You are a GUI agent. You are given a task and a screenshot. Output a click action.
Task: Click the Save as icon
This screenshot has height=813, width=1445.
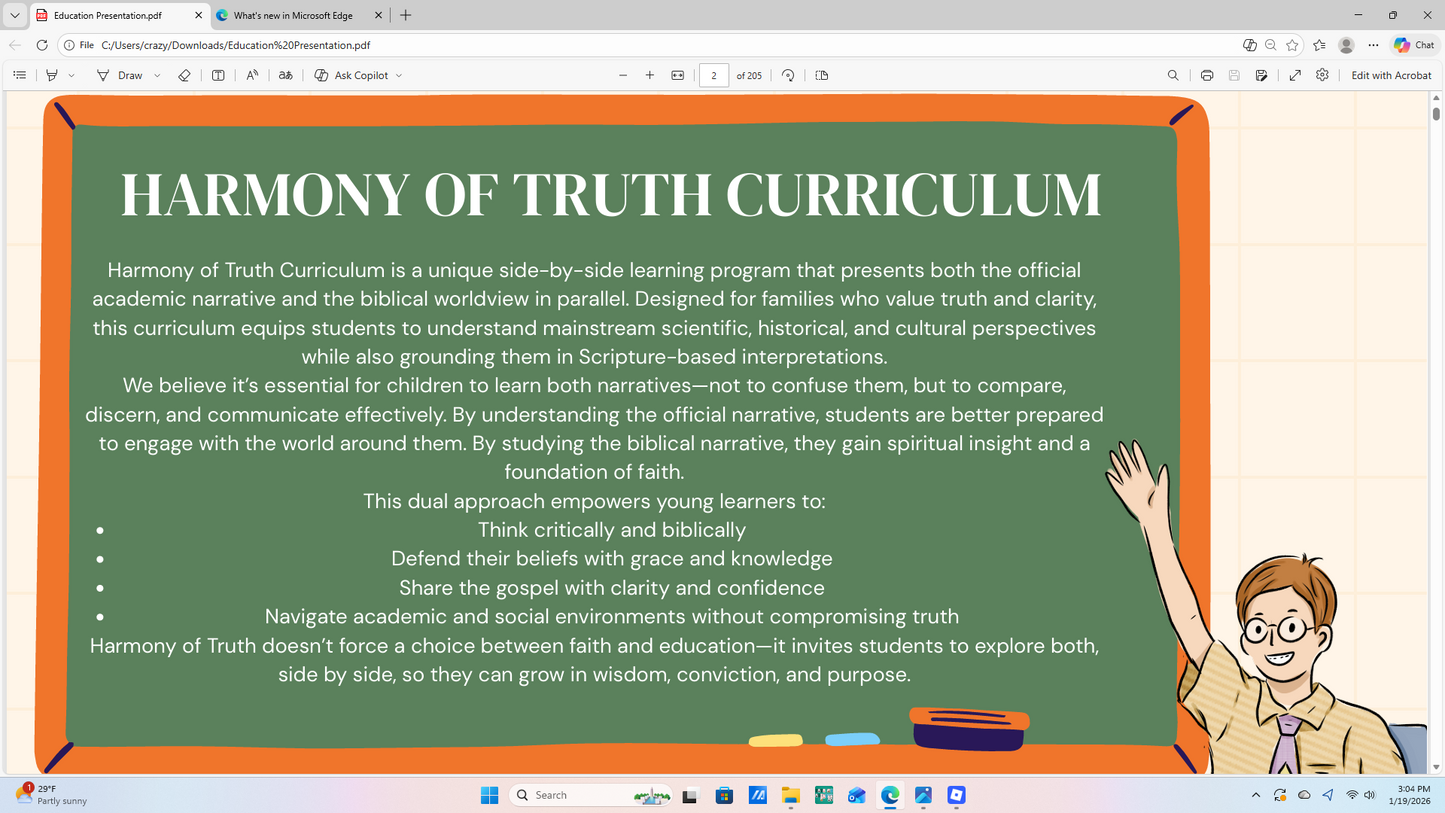[1262, 75]
